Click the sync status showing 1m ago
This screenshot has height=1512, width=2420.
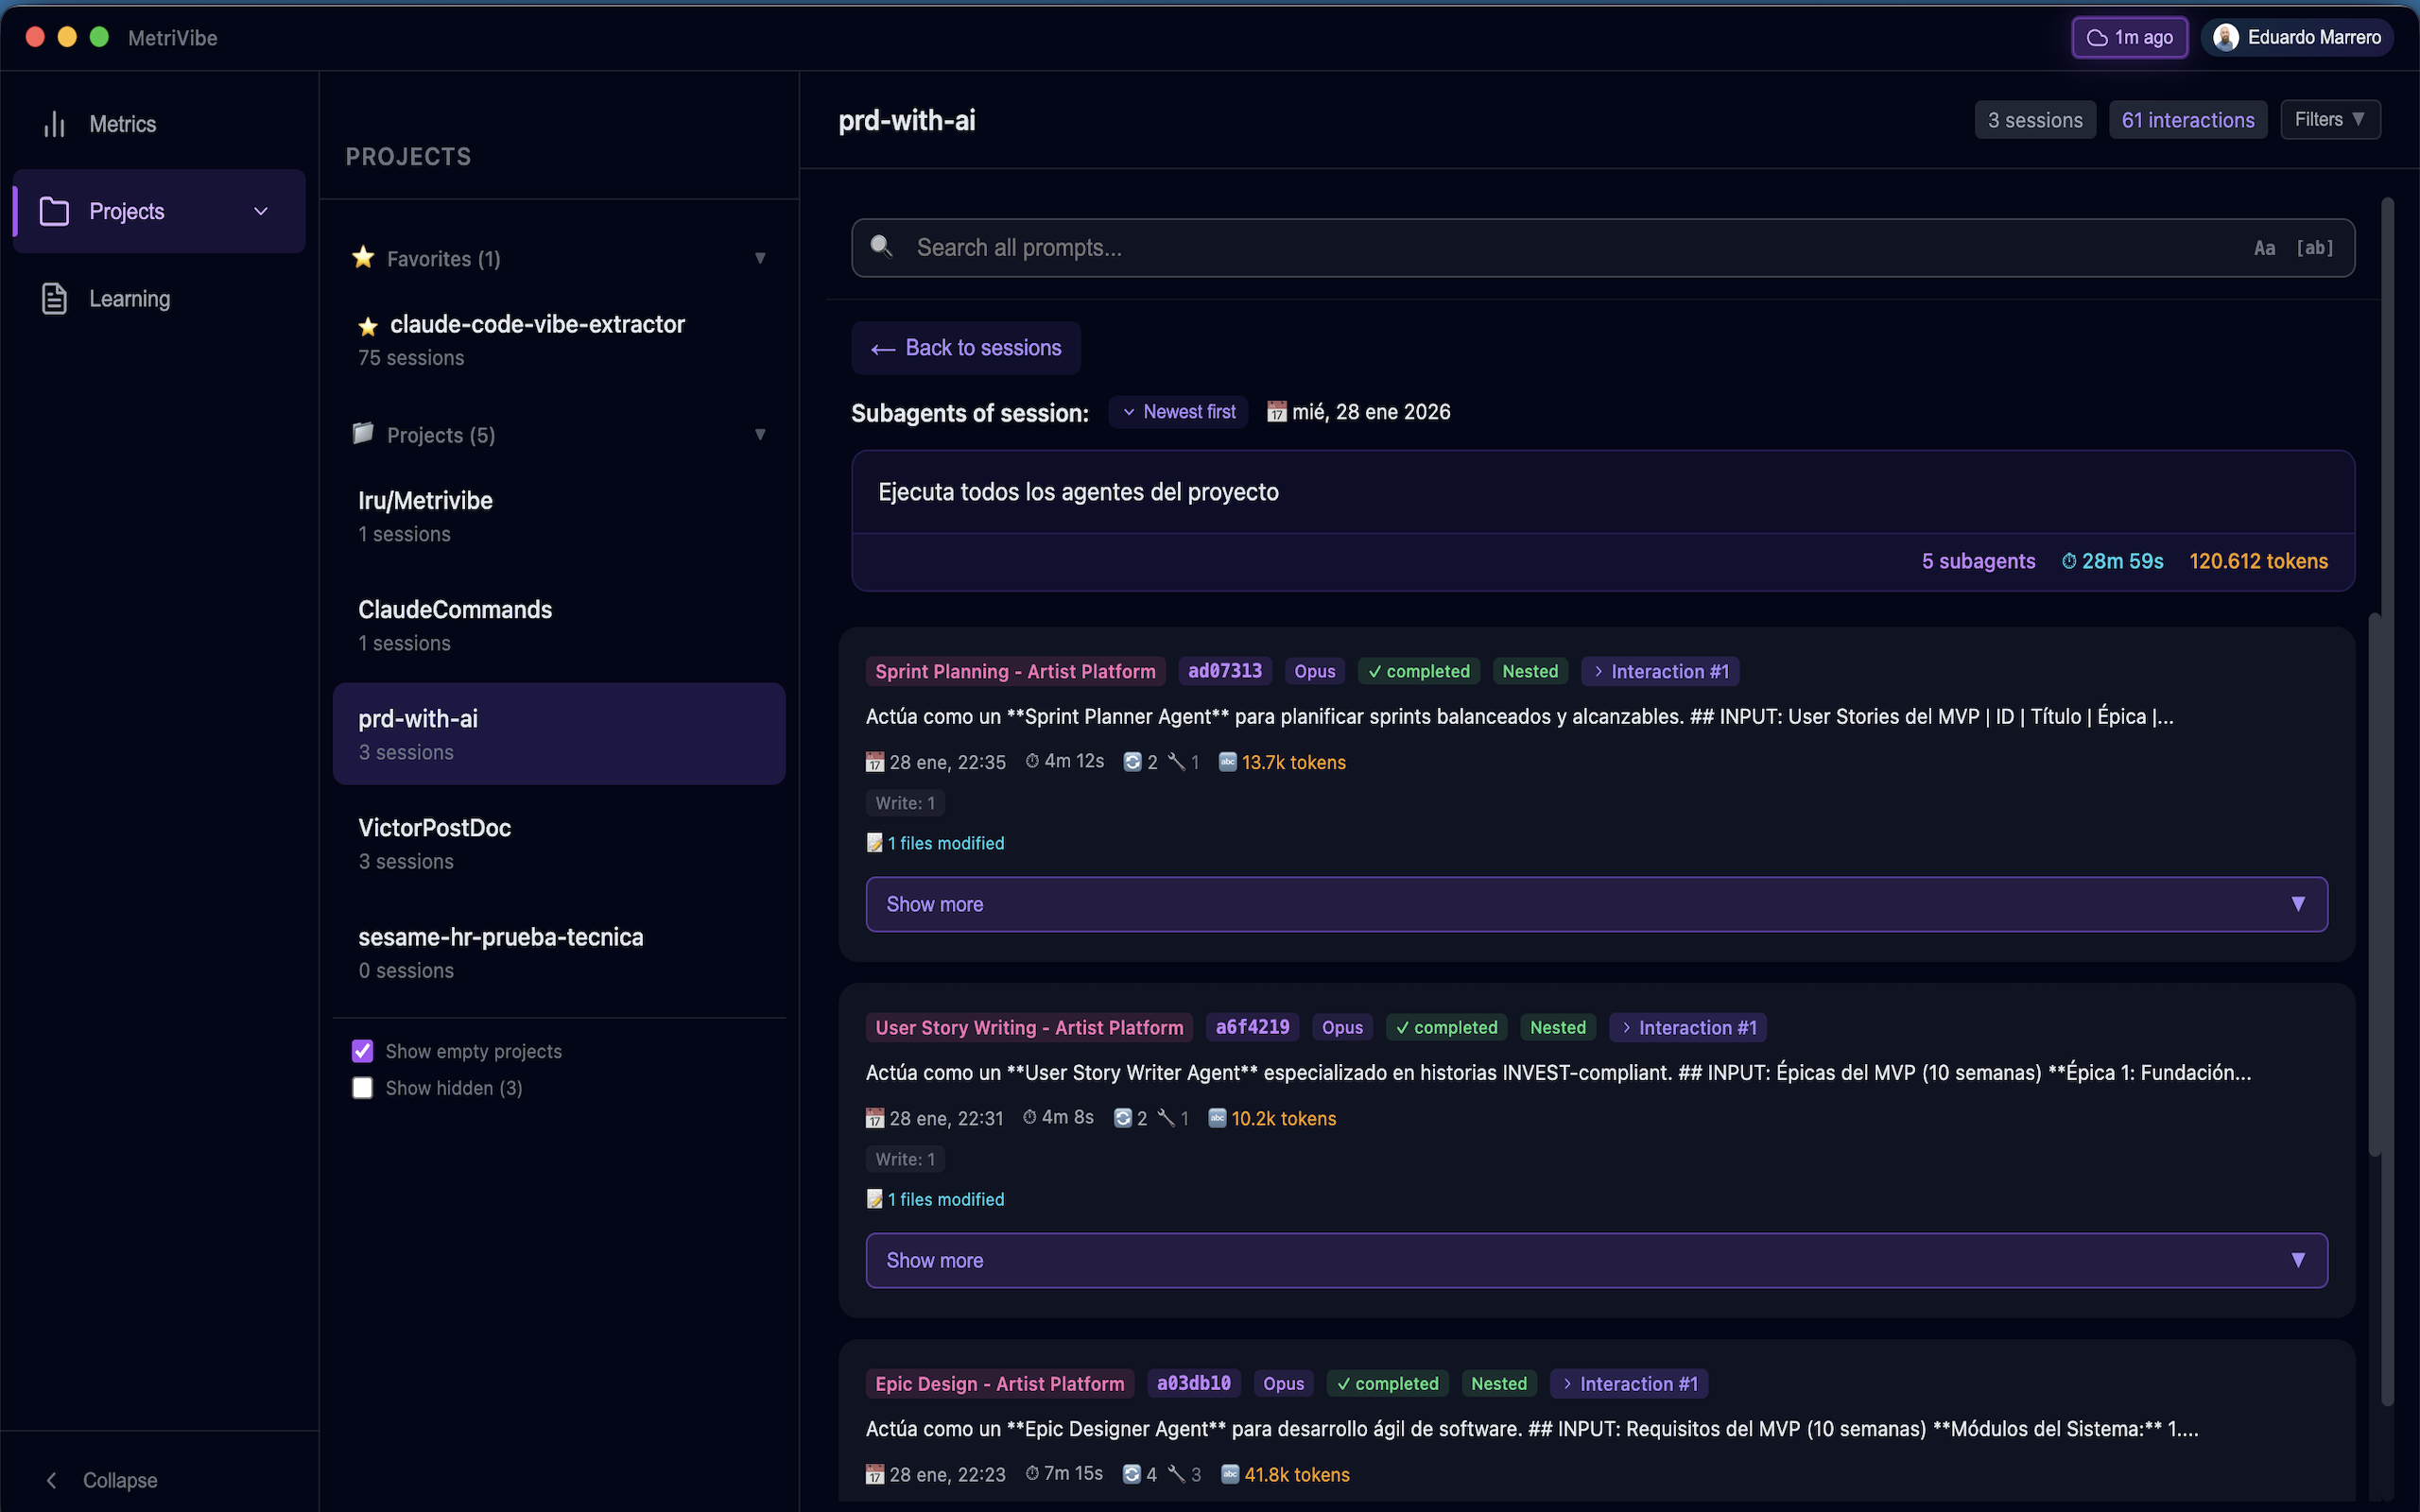tap(2129, 37)
